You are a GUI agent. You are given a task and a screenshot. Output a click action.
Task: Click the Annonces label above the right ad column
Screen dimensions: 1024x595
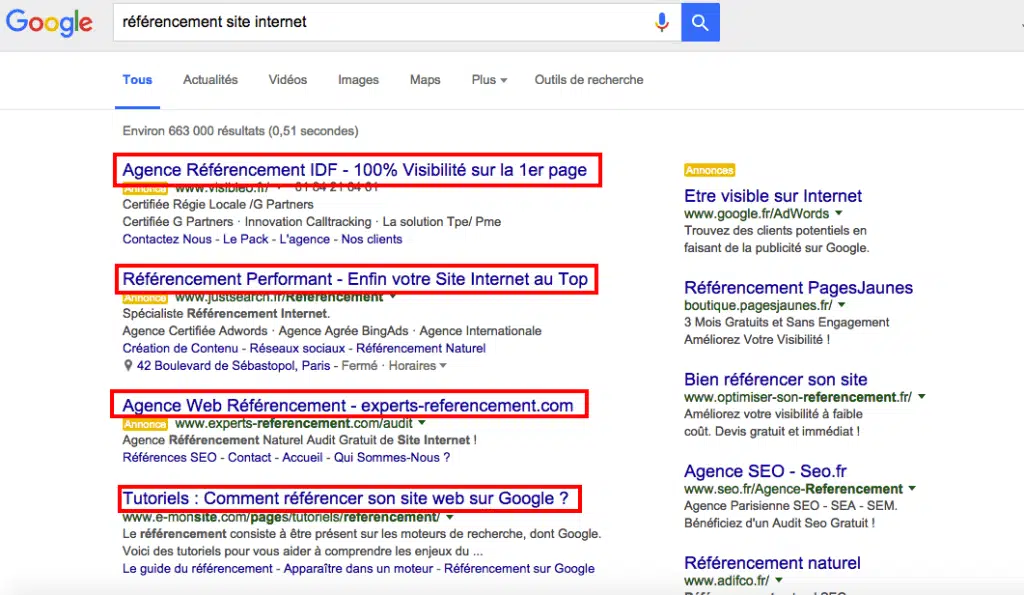[x=709, y=170]
